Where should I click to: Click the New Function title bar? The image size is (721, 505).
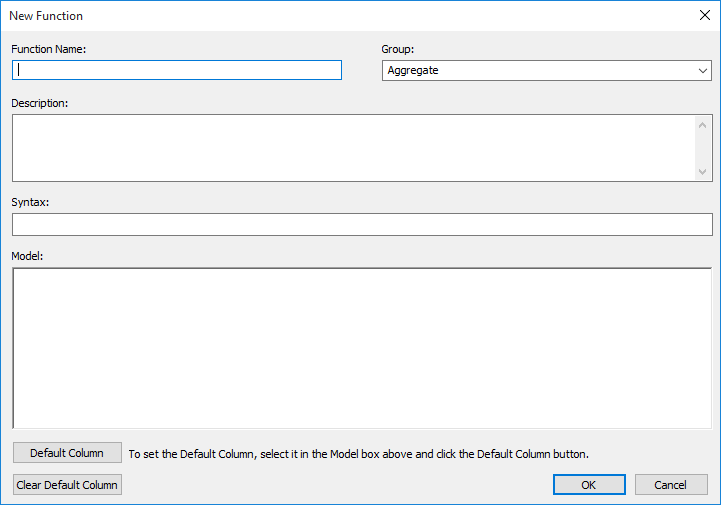[x=300, y=15]
